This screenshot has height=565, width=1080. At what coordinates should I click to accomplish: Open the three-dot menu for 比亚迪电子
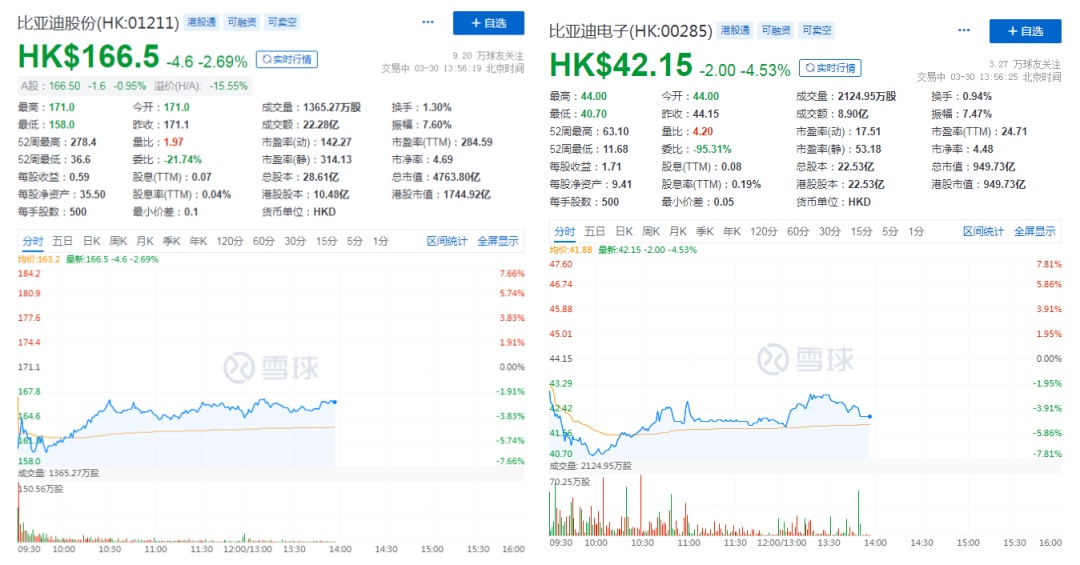(x=964, y=30)
